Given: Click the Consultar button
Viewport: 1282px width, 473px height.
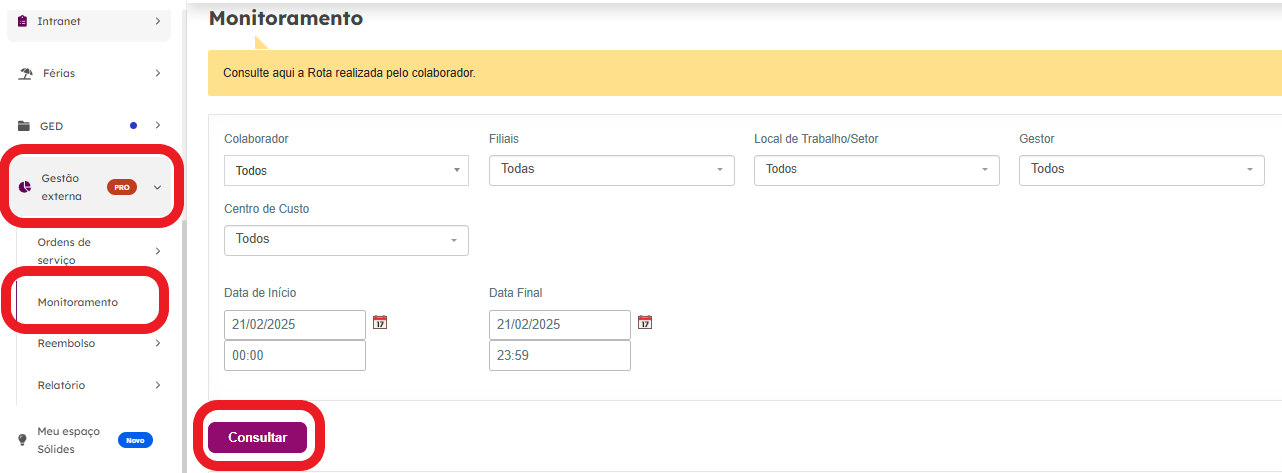Looking at the screenshot, I should (x=258, y=438).
